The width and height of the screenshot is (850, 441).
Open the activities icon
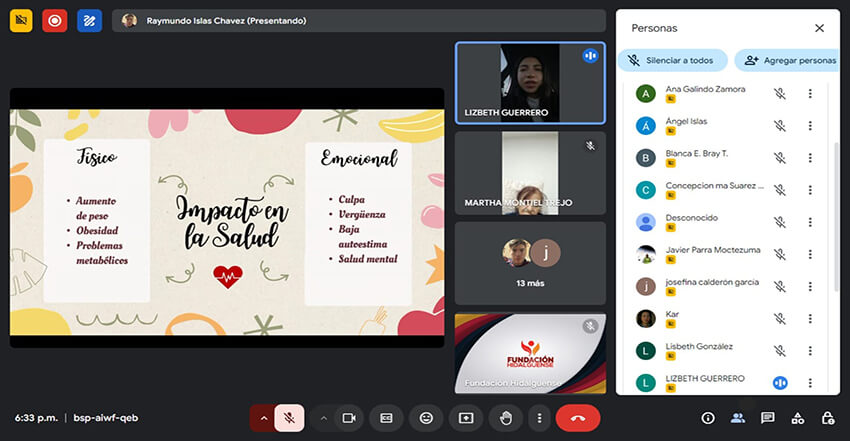[798, 417]
